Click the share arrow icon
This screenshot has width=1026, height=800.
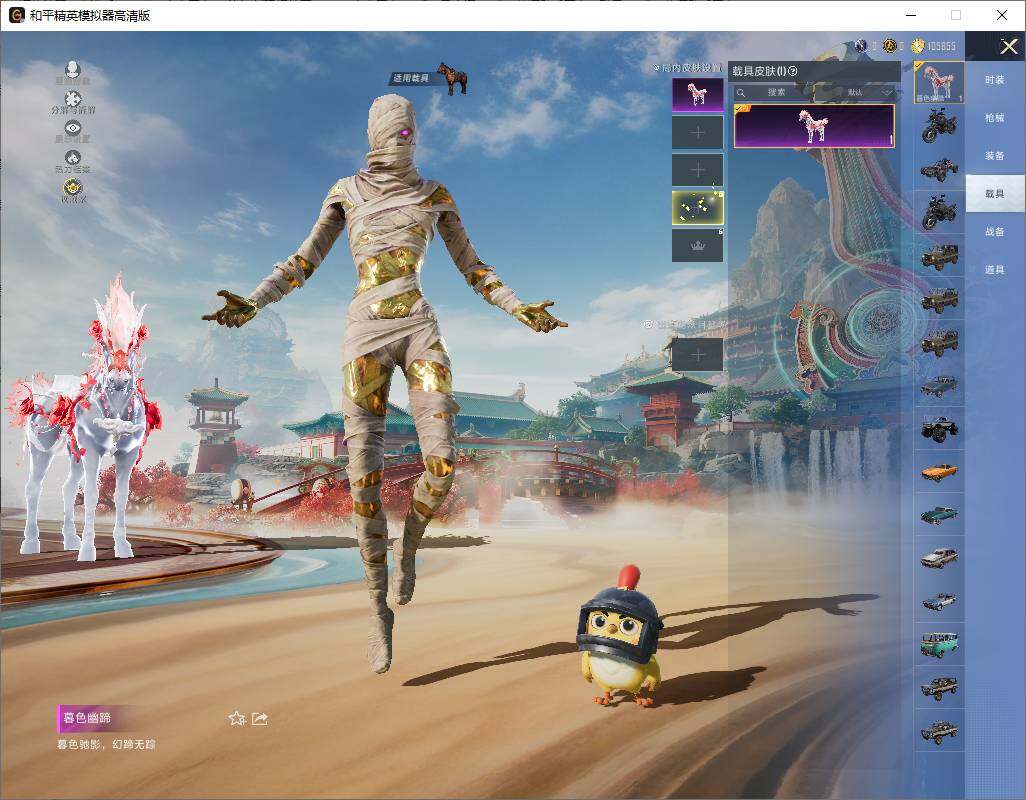260,718
